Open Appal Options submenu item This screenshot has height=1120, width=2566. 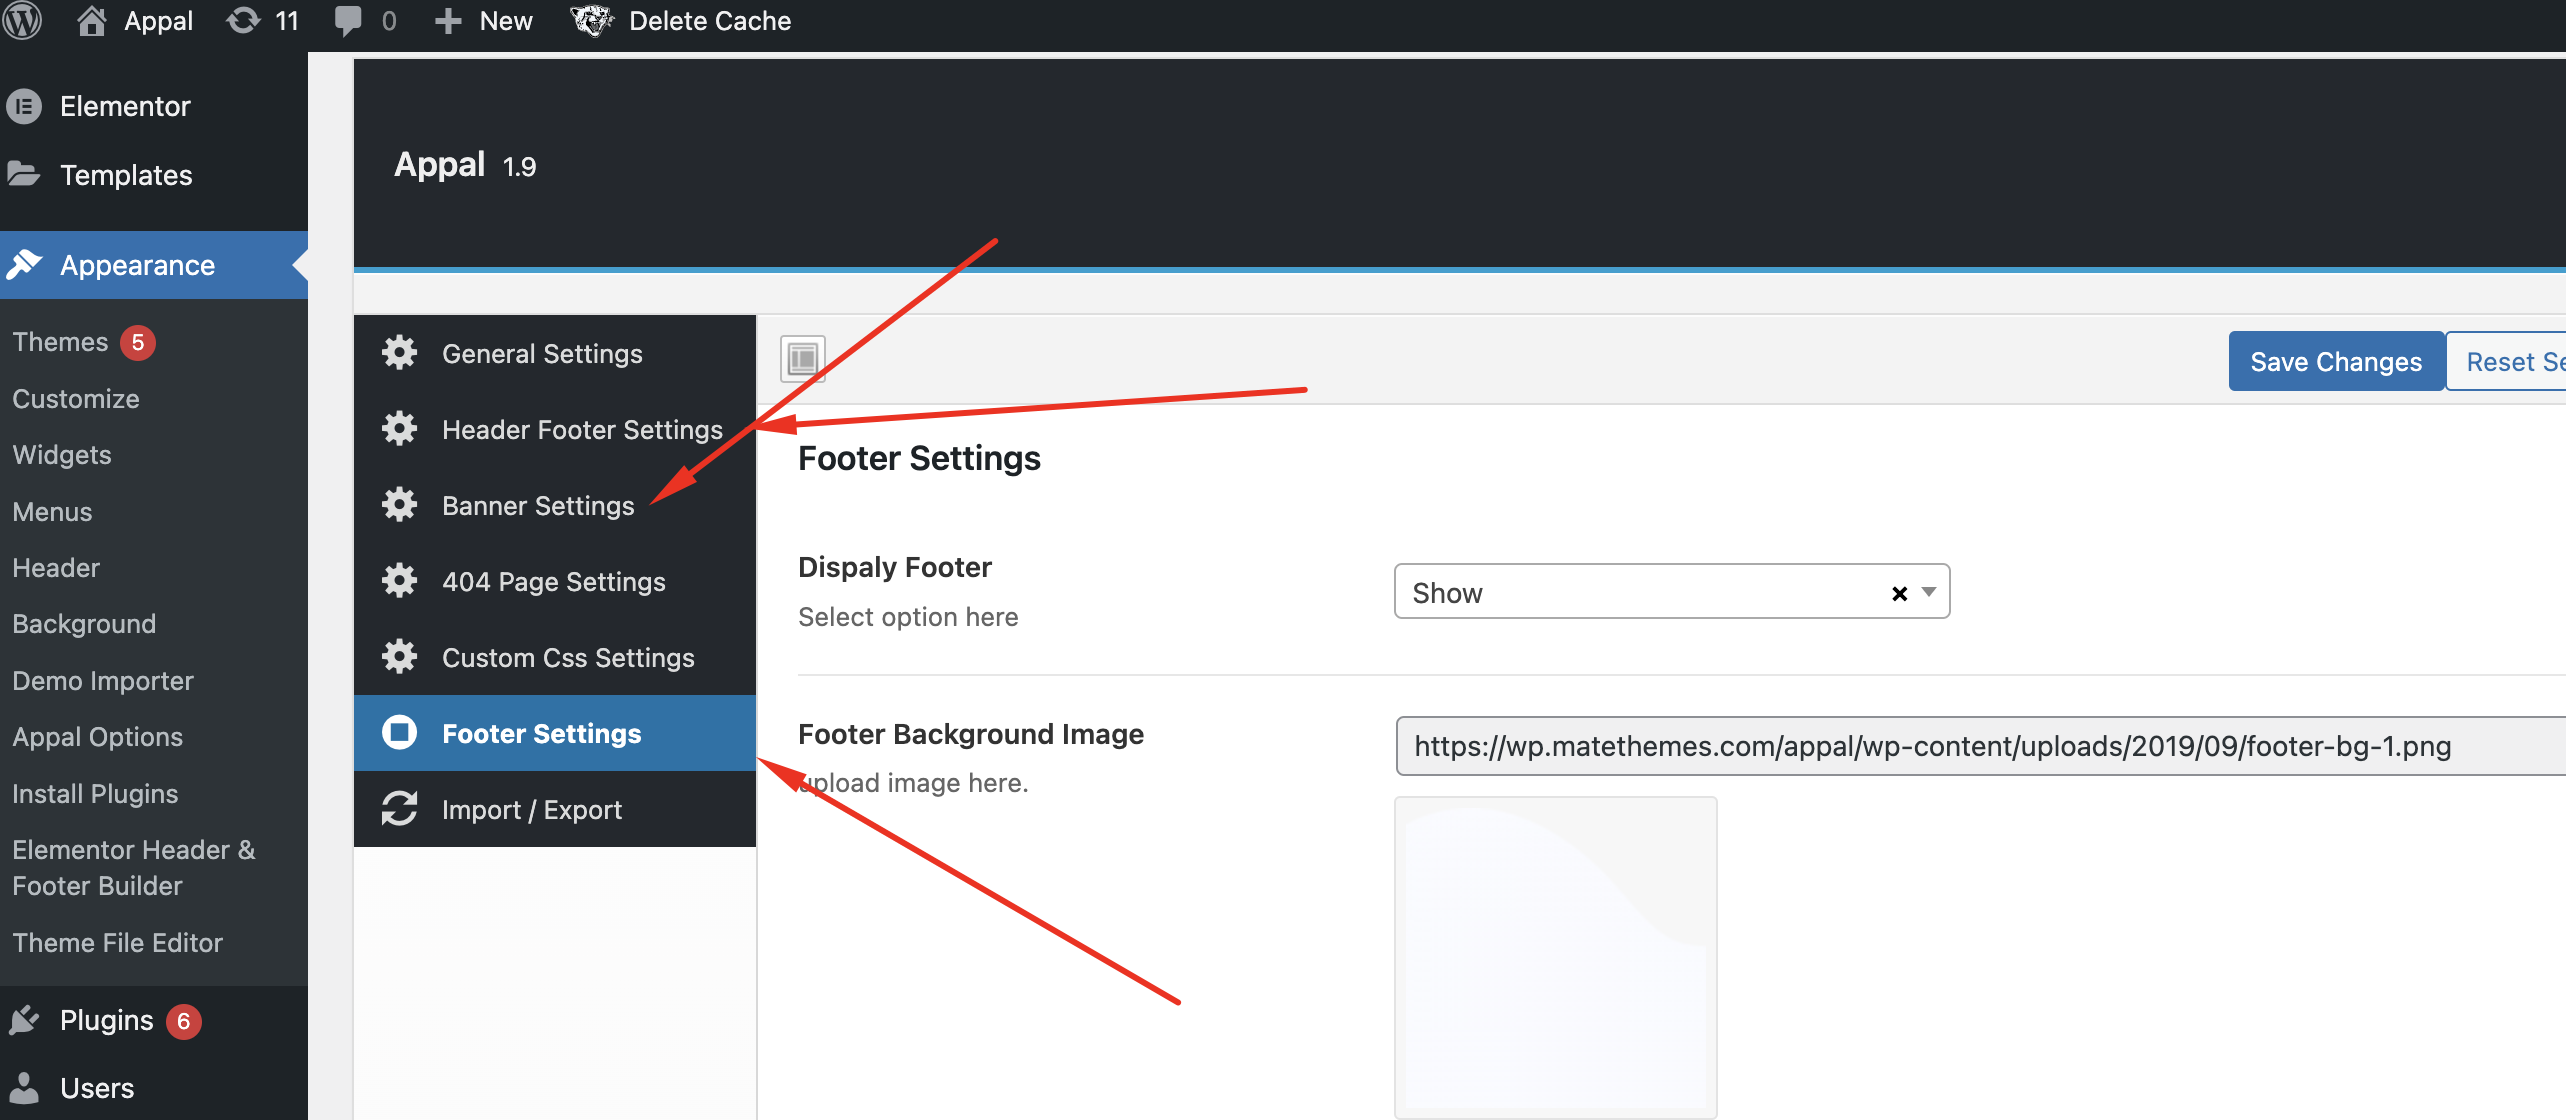[98, 736]
